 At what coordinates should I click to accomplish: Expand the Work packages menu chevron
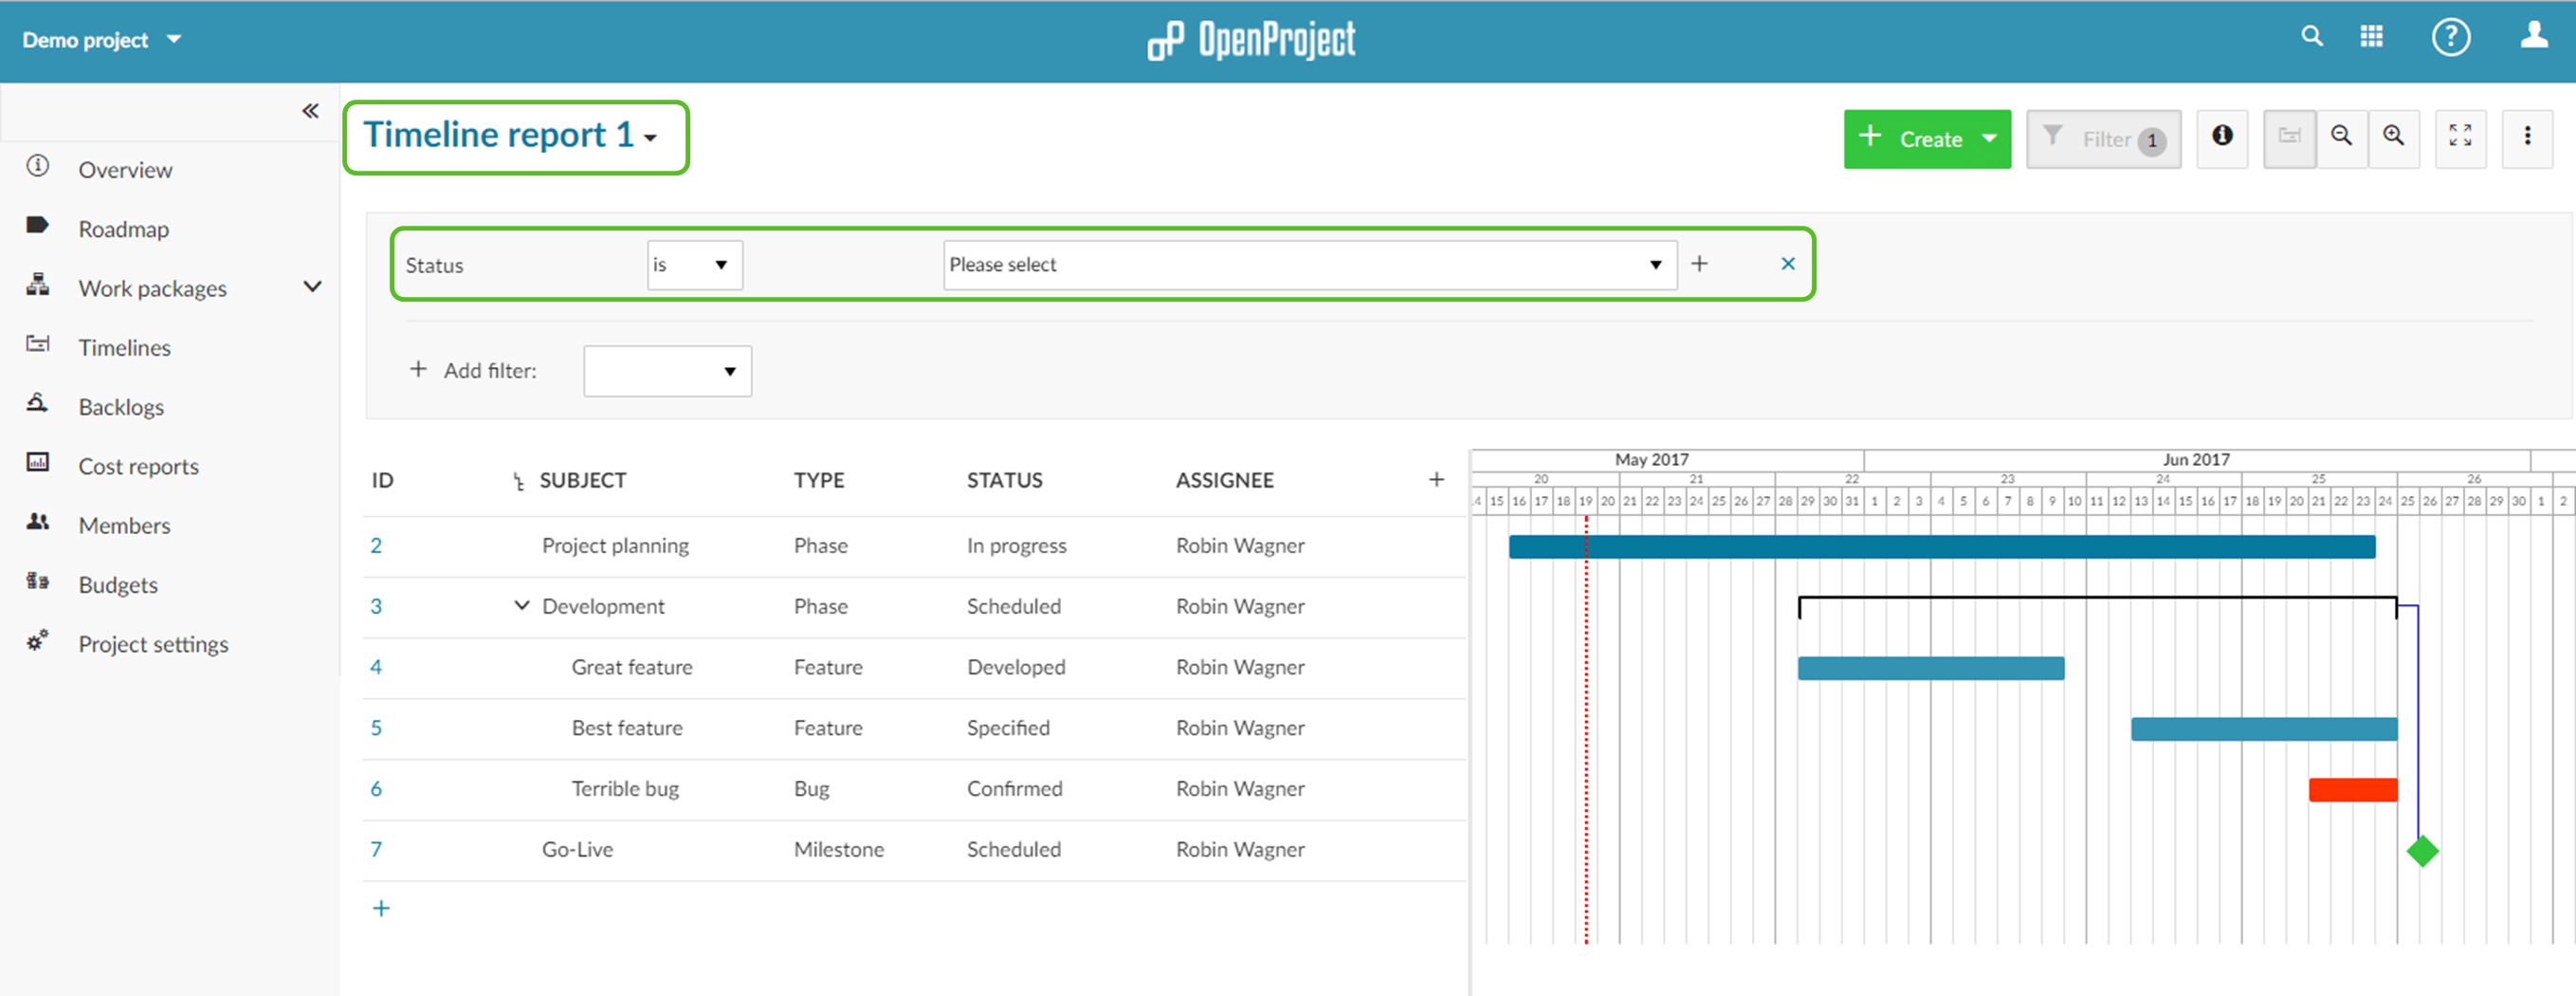(312, 286)
